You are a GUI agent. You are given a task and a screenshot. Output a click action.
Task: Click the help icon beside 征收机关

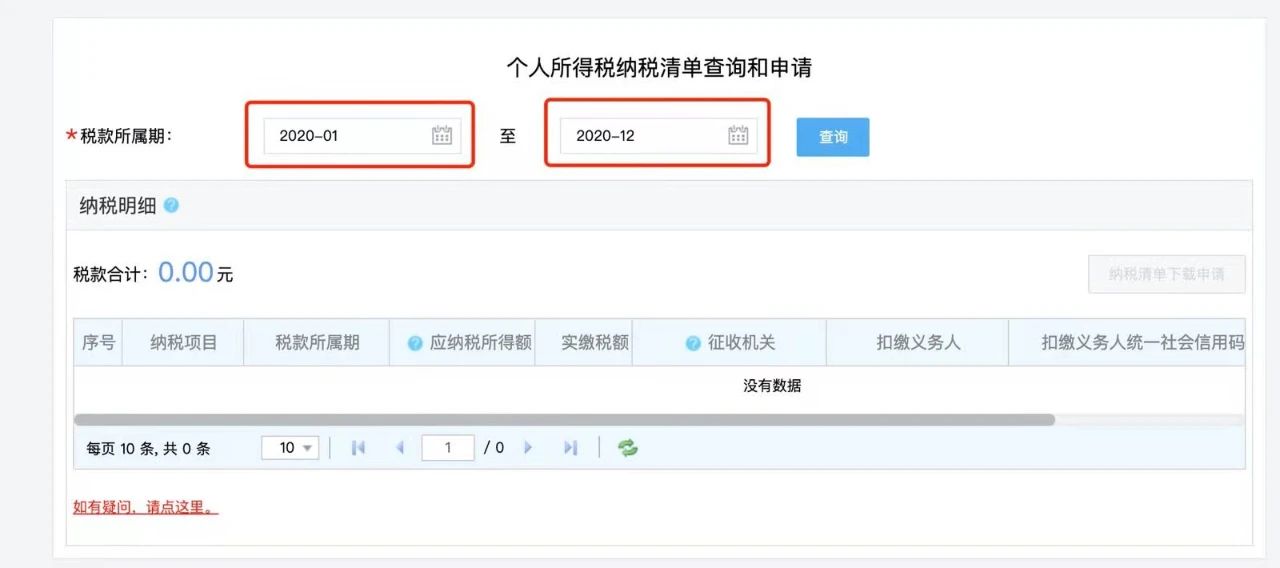point(693,343)
